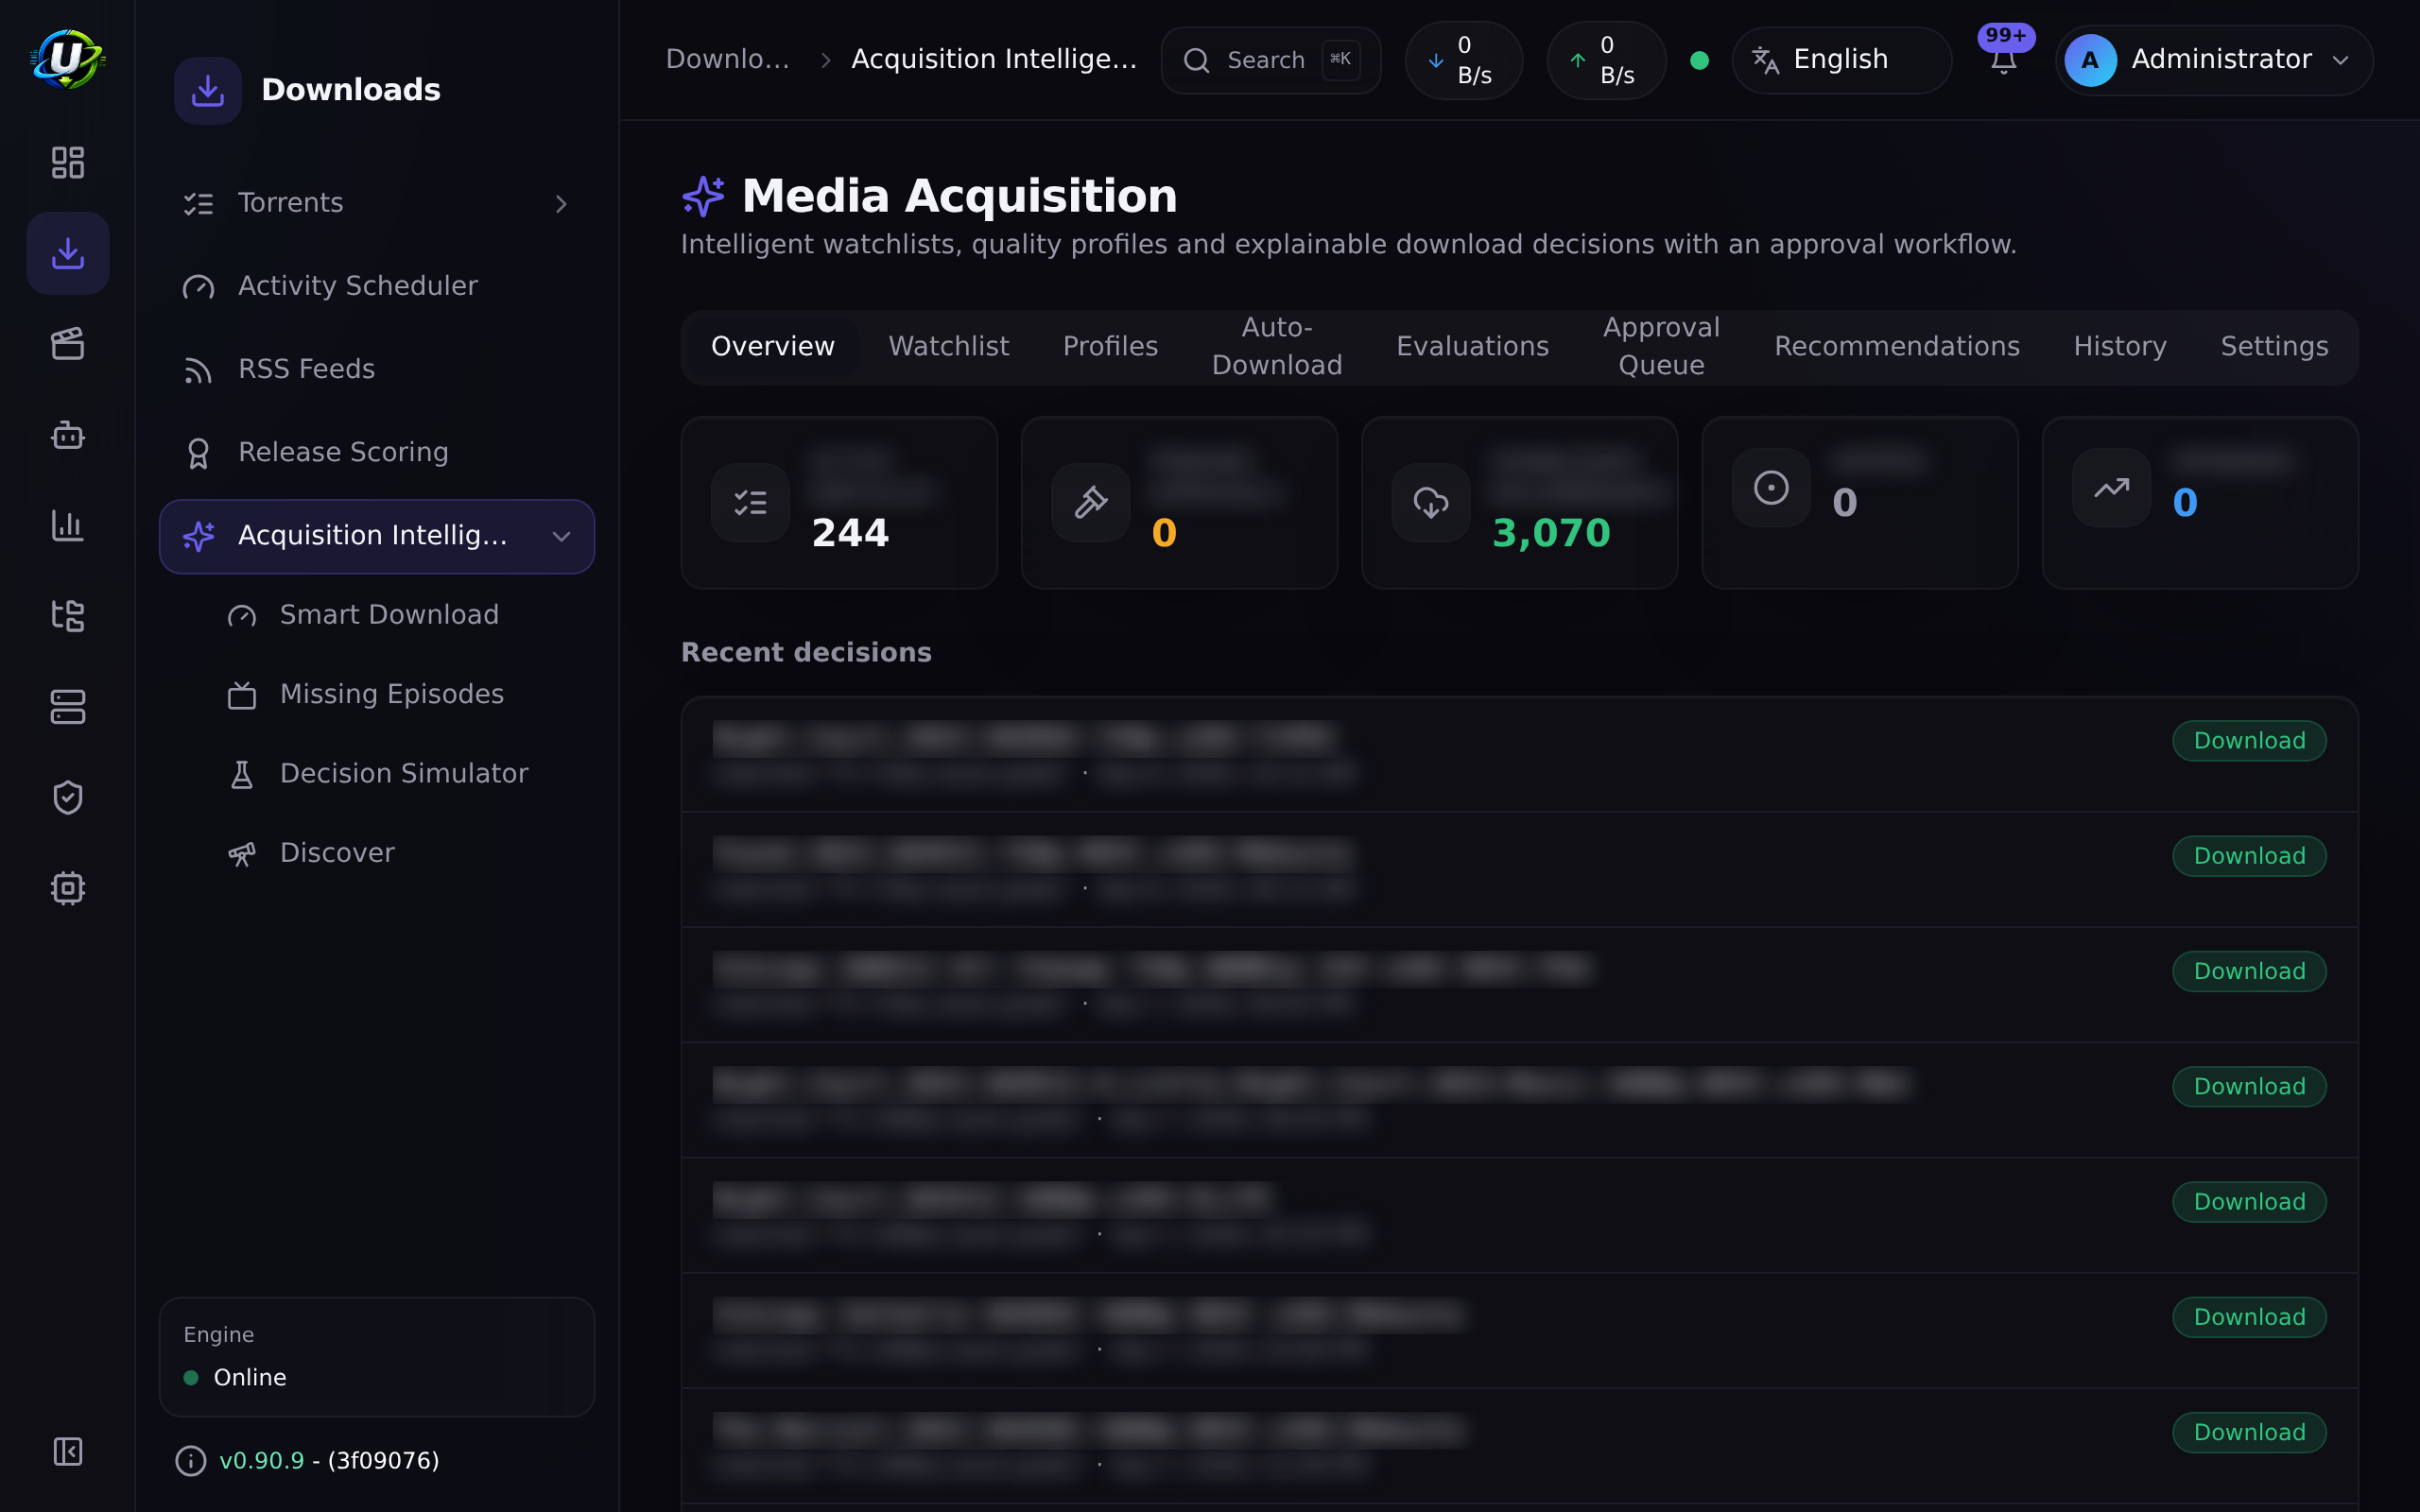Click the Search input field
Screen dimensions: 2420x1512
[x=1270, y=60]
